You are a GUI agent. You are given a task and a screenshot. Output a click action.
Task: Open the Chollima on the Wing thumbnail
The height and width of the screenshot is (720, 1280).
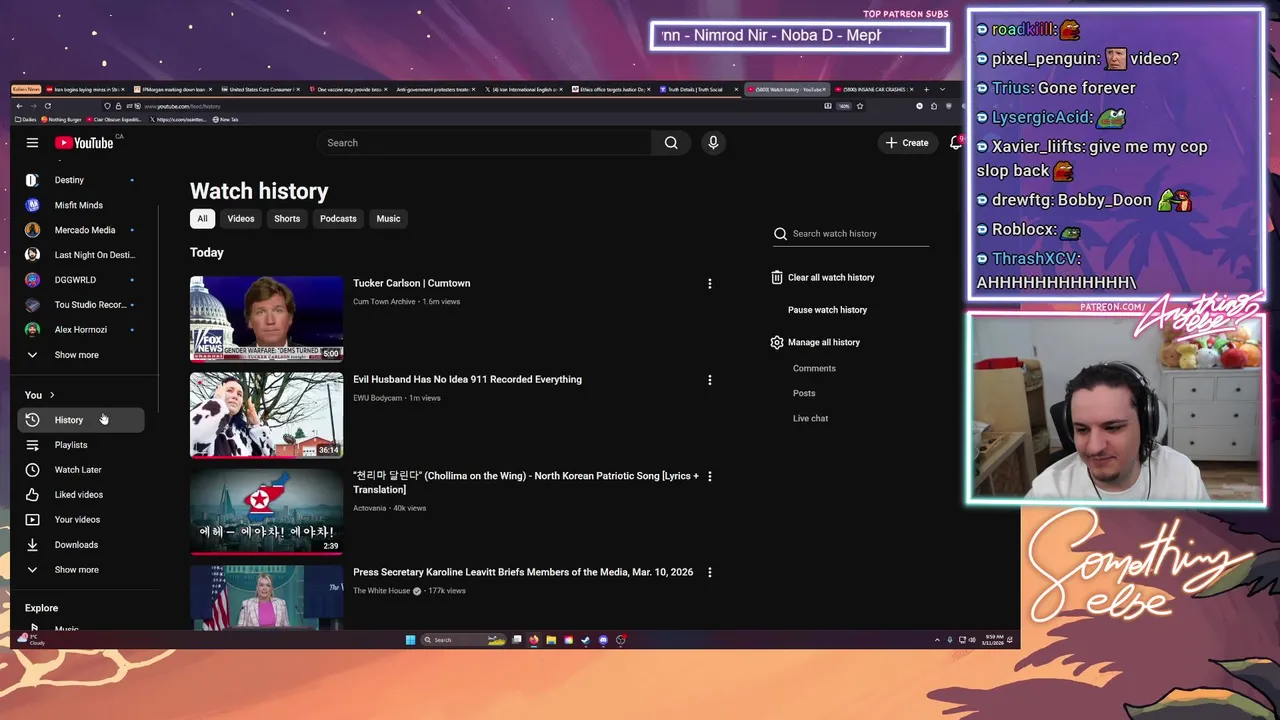pos(266,511)
